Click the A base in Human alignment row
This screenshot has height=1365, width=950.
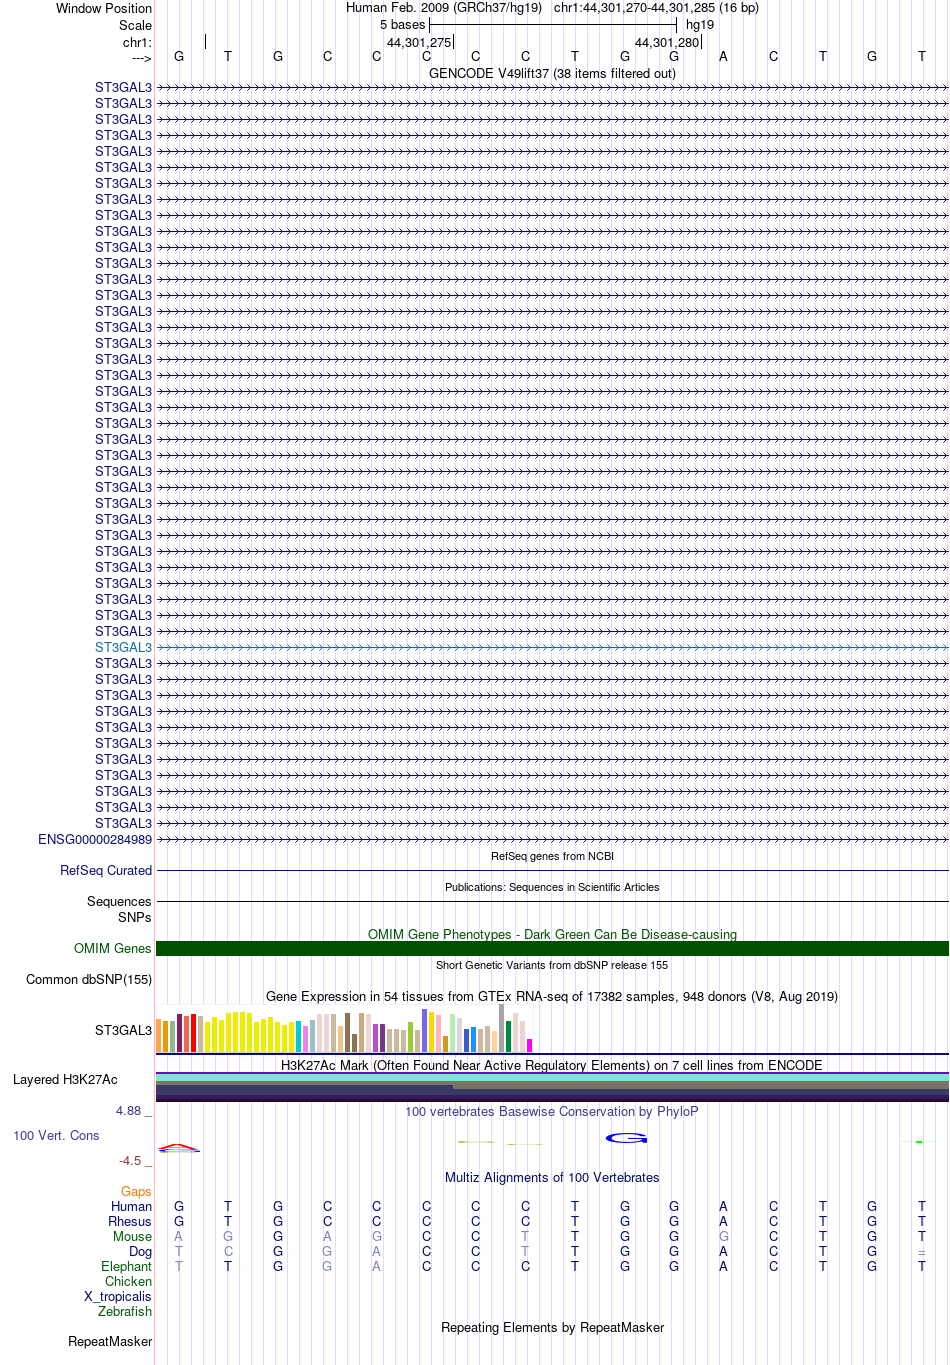723,1206
